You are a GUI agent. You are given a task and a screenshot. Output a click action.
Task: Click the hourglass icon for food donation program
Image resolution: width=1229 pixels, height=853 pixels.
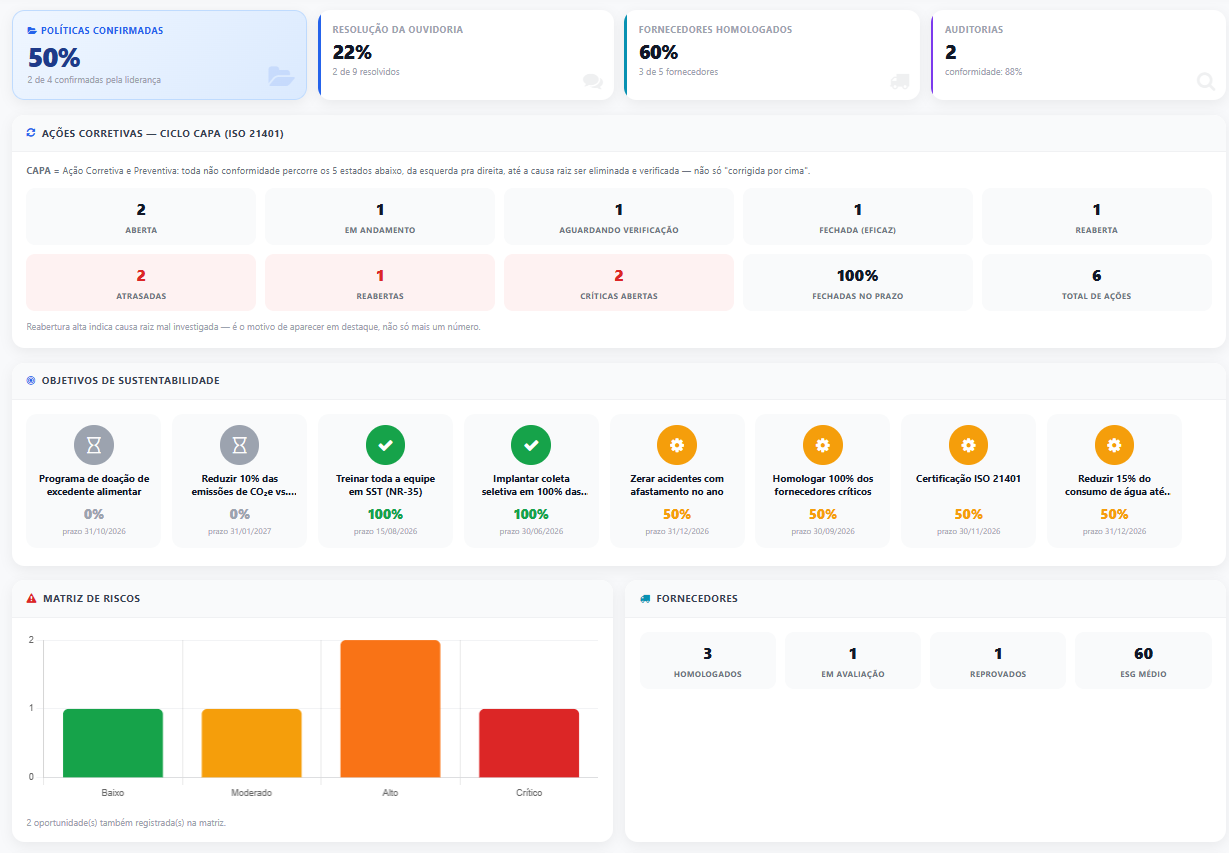(94, 444)
